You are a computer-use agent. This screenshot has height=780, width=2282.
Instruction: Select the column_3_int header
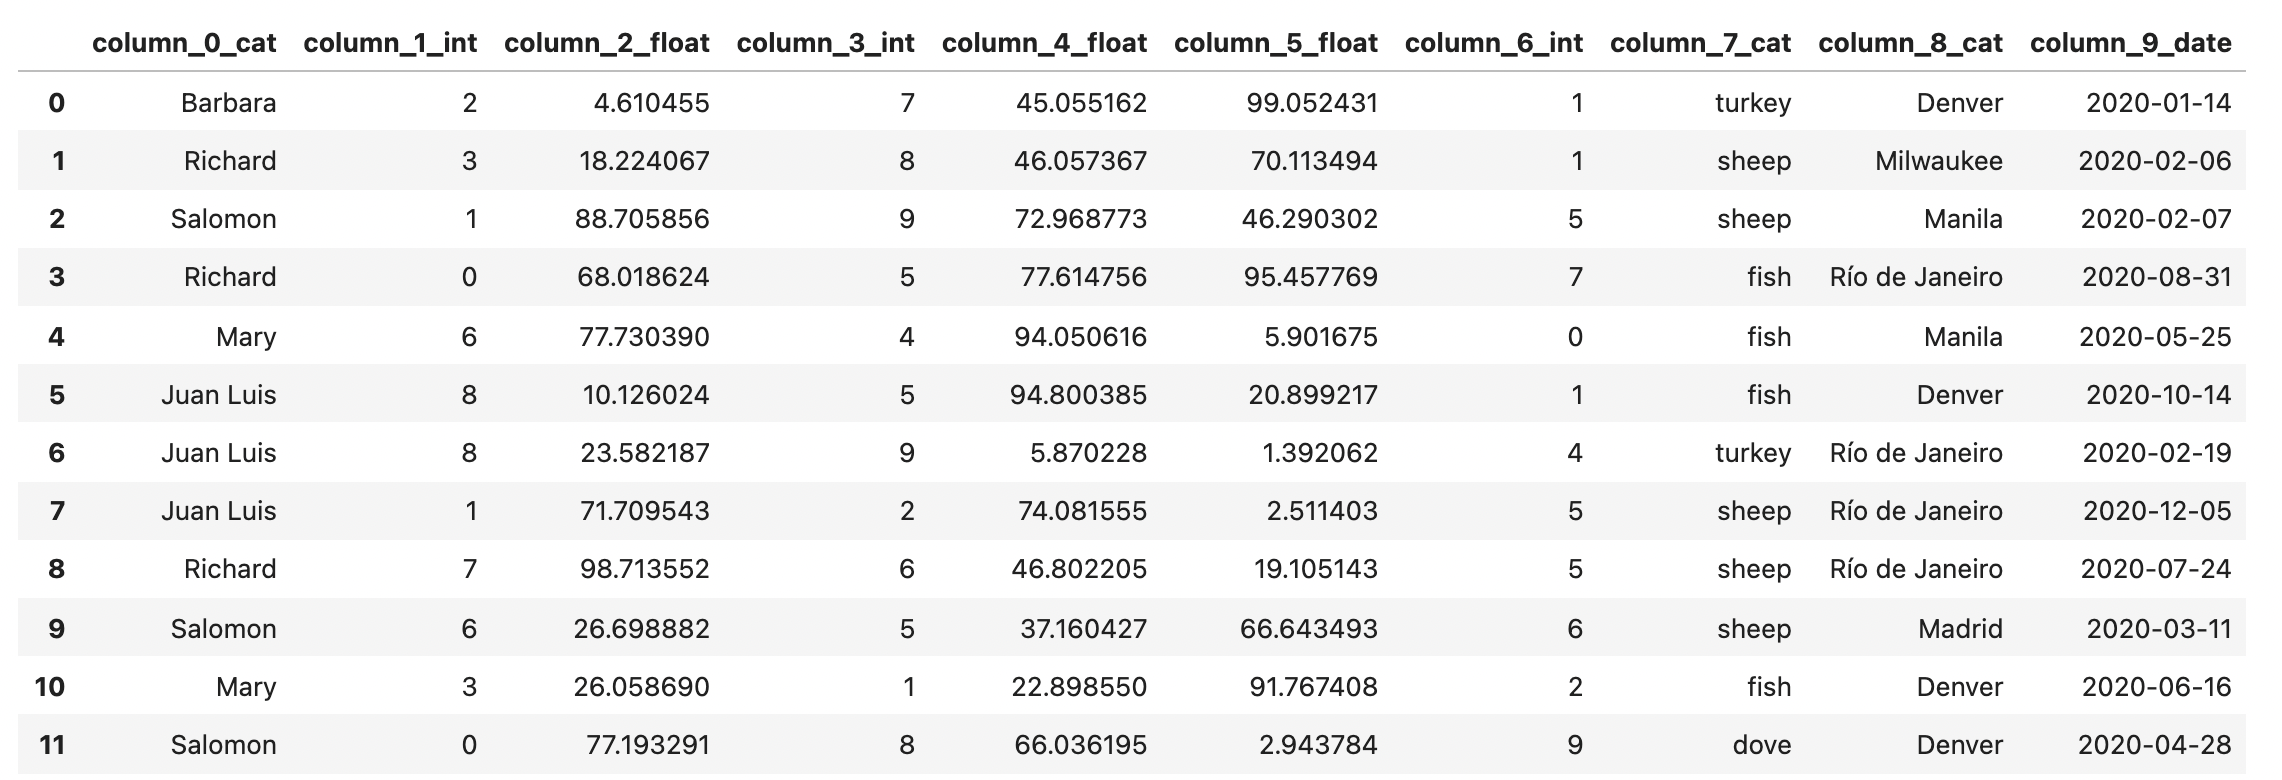[825, 43]
